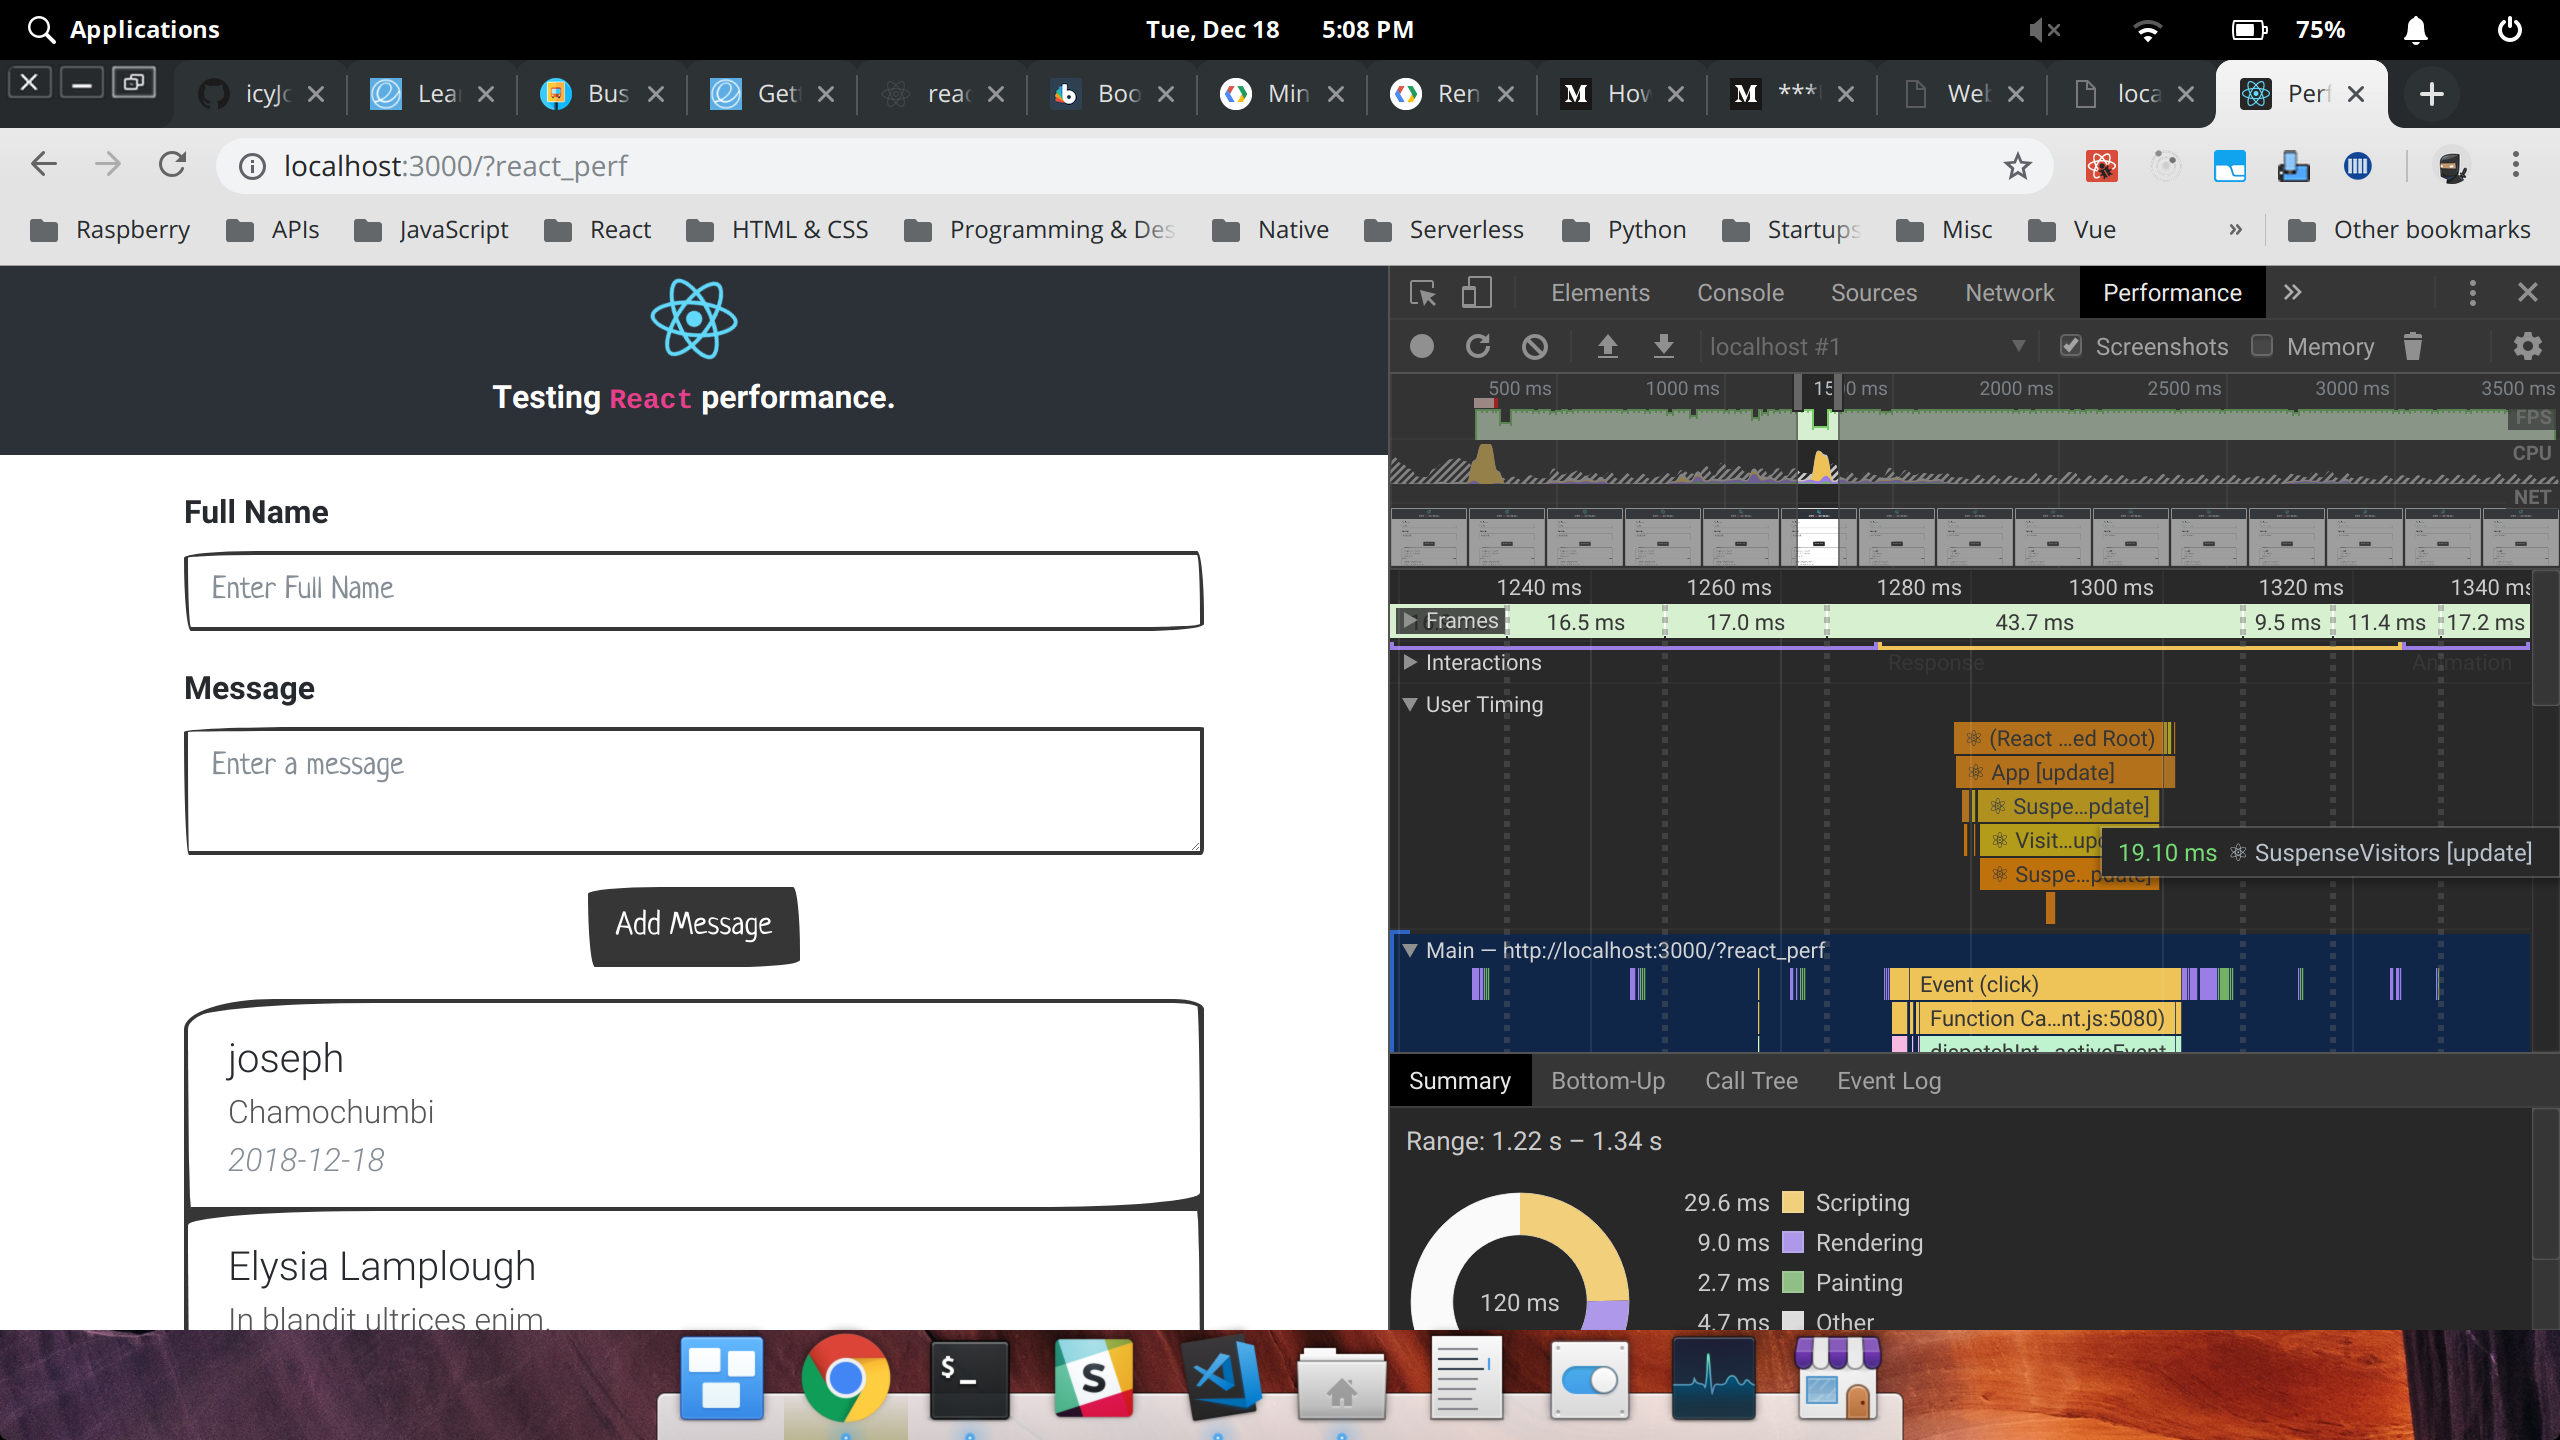Expand the Frames track
This screenshot has height=1440, width=2560.
click(x=1409, y=621)
